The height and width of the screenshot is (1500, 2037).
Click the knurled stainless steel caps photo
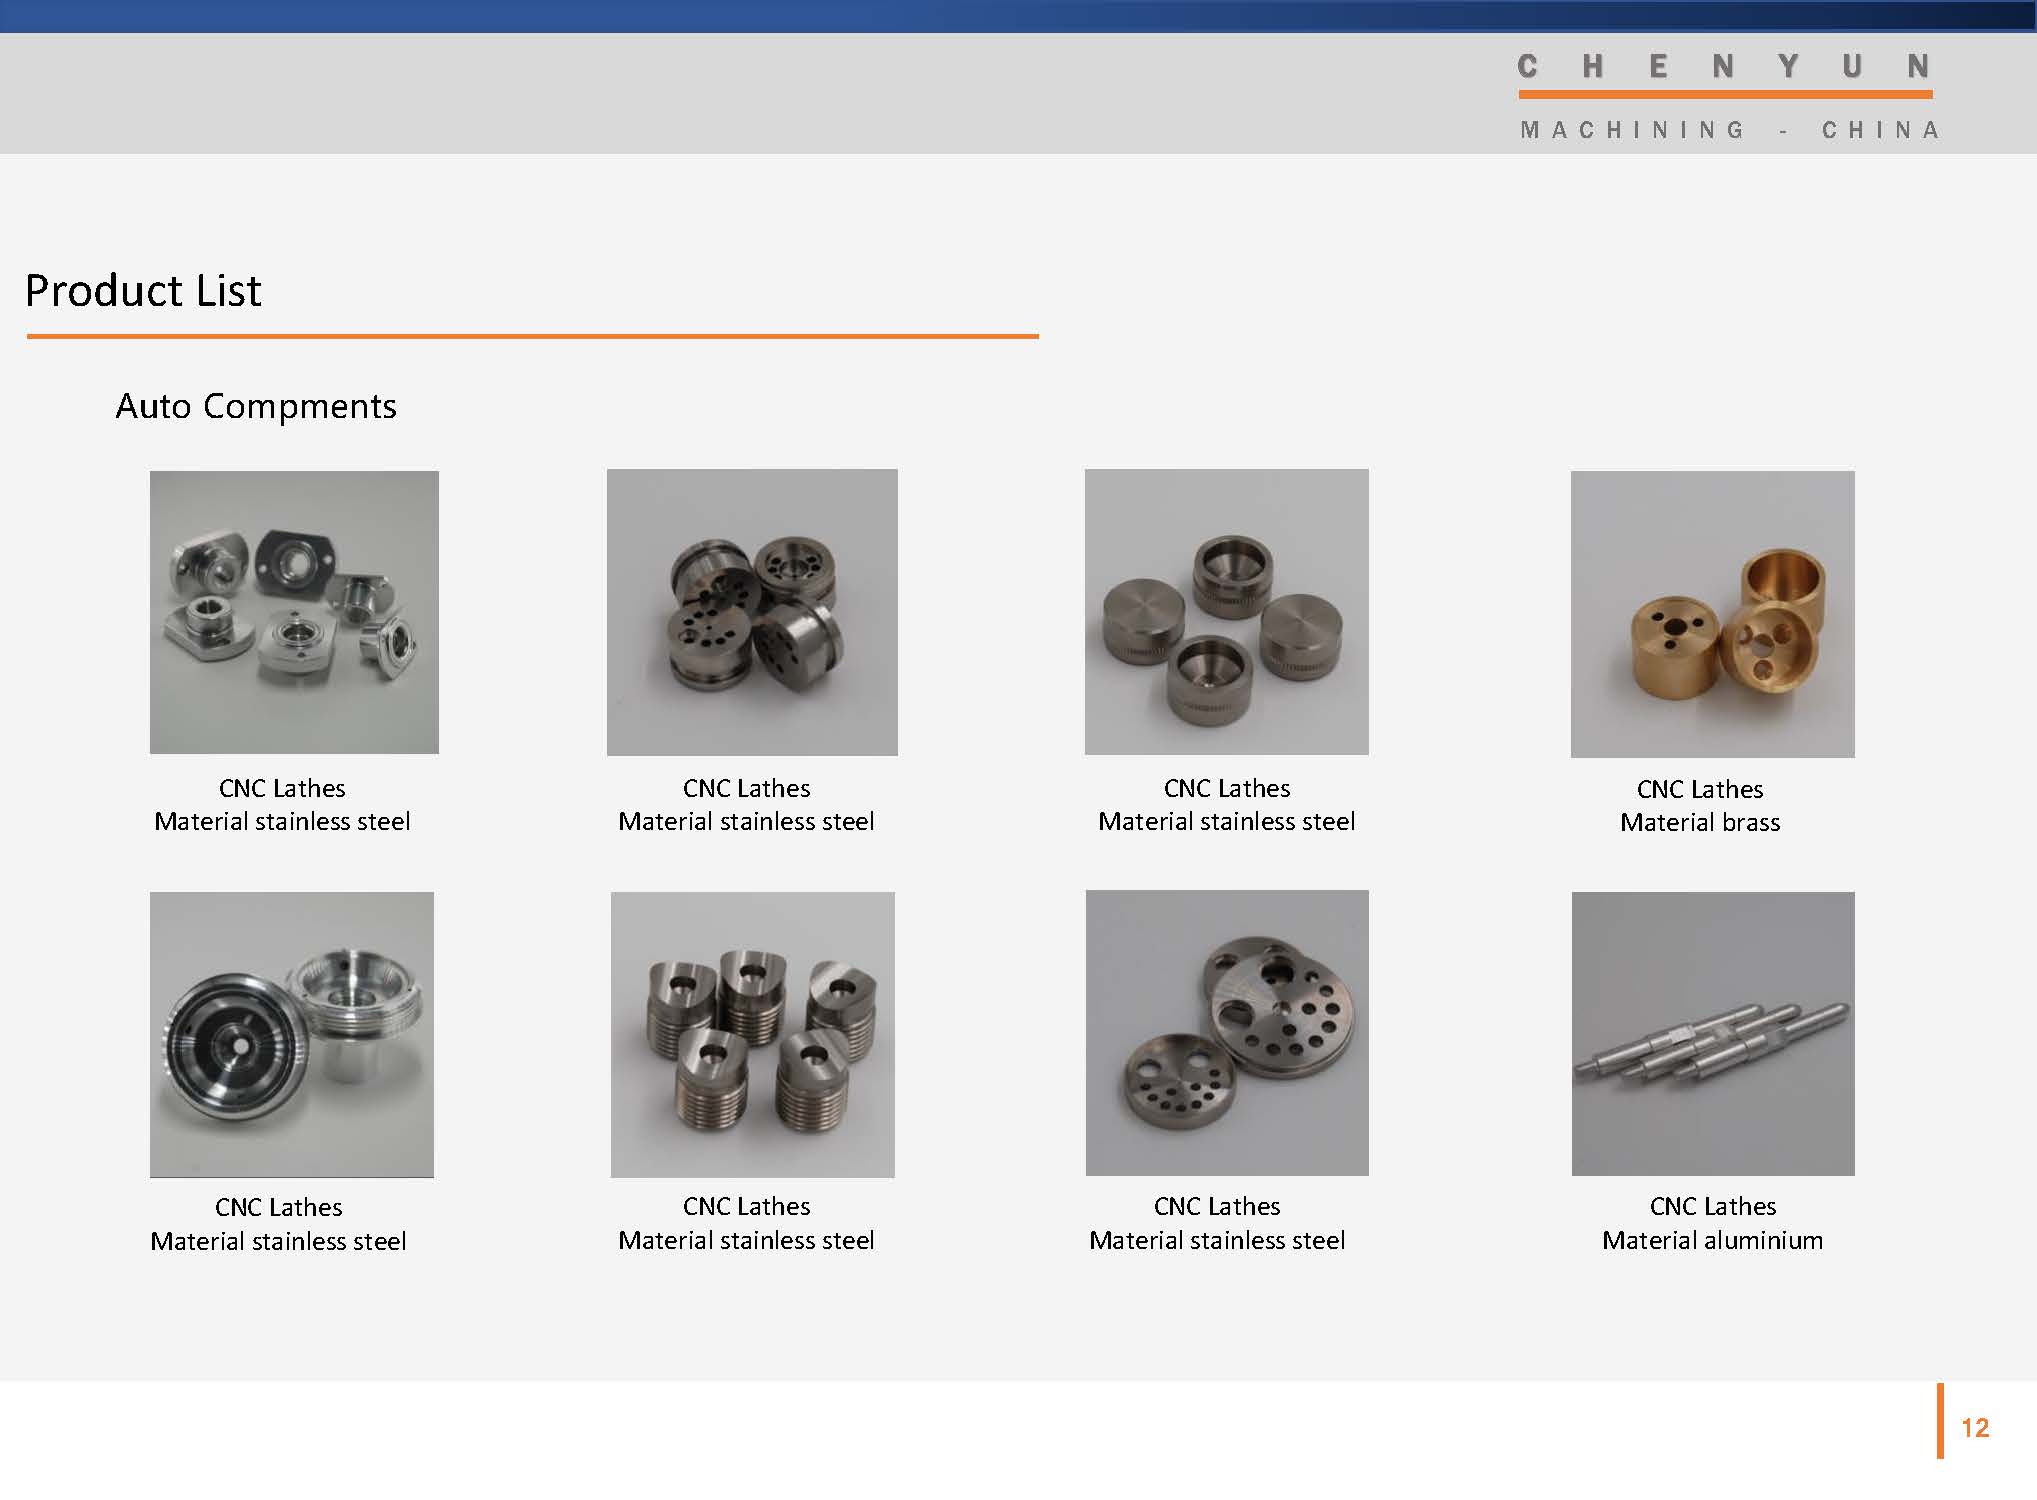tap(1227, 612)
